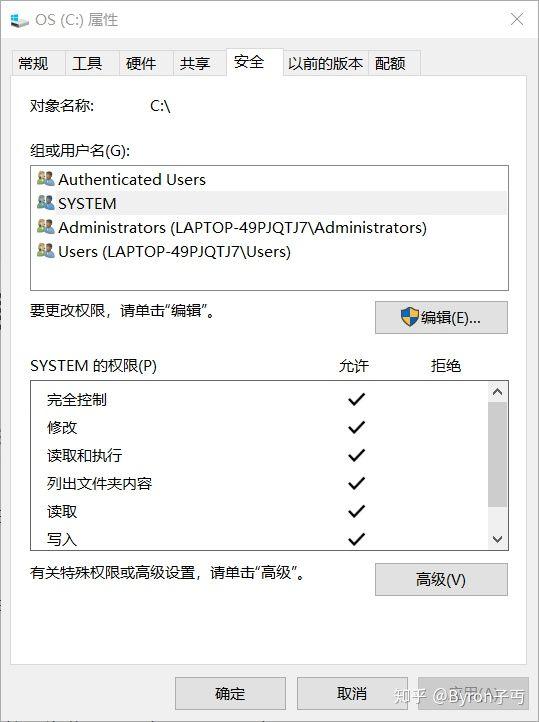Click the 取消 cancel button
Screen dimensions: 539x722
tap(352, 693)
